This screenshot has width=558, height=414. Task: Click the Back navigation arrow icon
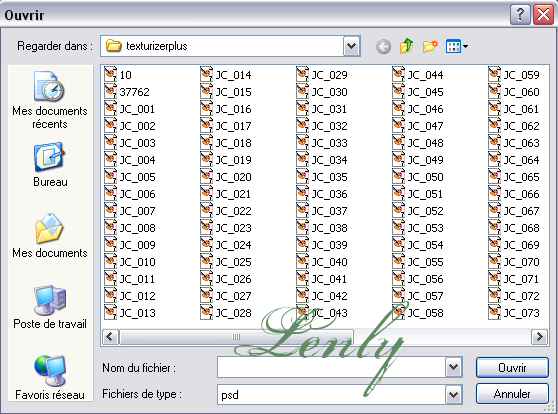click(x=383, y=46)
